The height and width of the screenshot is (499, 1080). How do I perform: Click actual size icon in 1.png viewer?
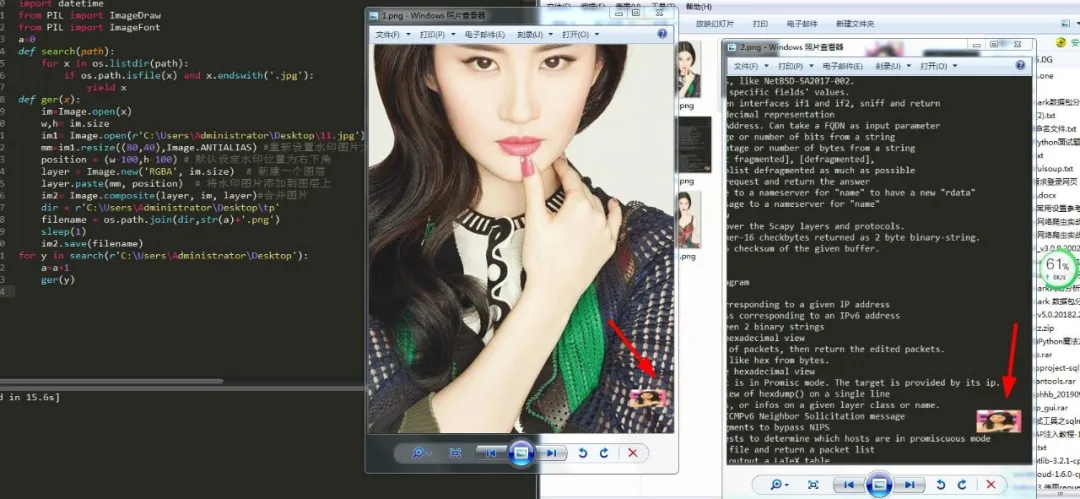click(x=455, y=453)
